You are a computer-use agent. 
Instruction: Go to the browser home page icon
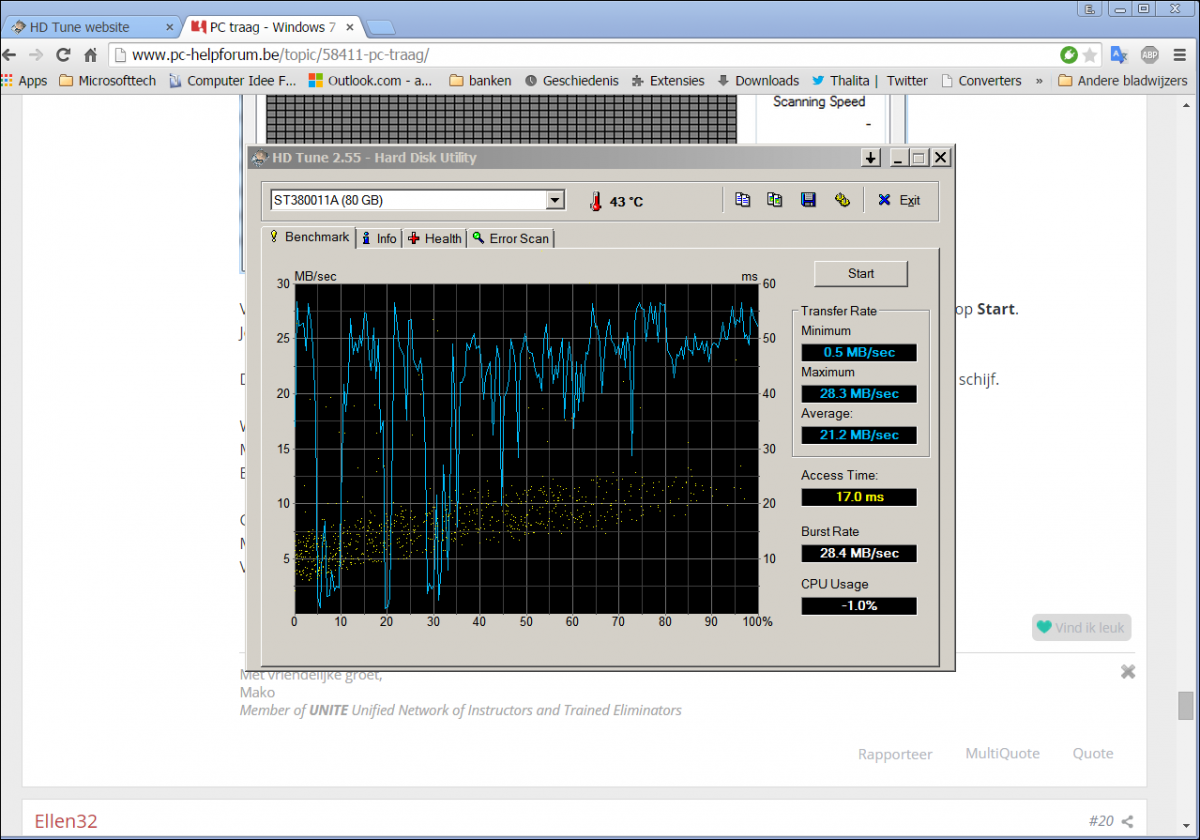pos(90,55)
